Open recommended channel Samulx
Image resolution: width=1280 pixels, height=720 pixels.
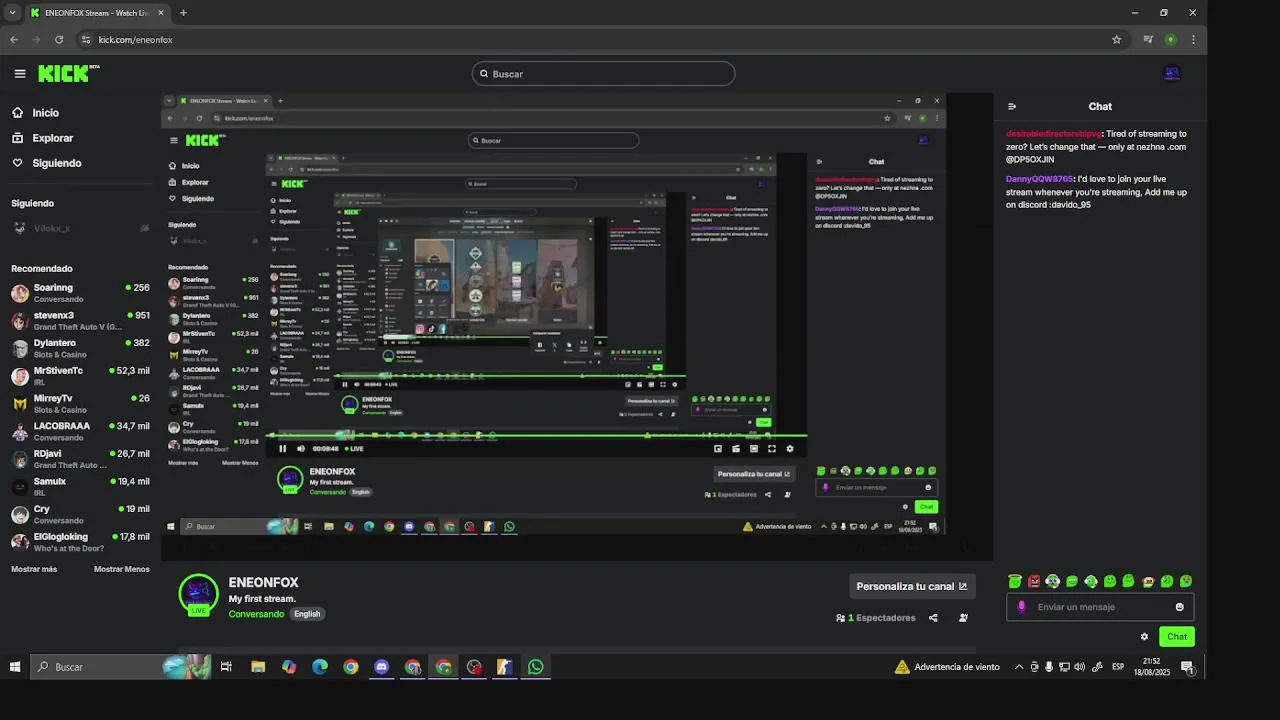click(x=80, y=487)
